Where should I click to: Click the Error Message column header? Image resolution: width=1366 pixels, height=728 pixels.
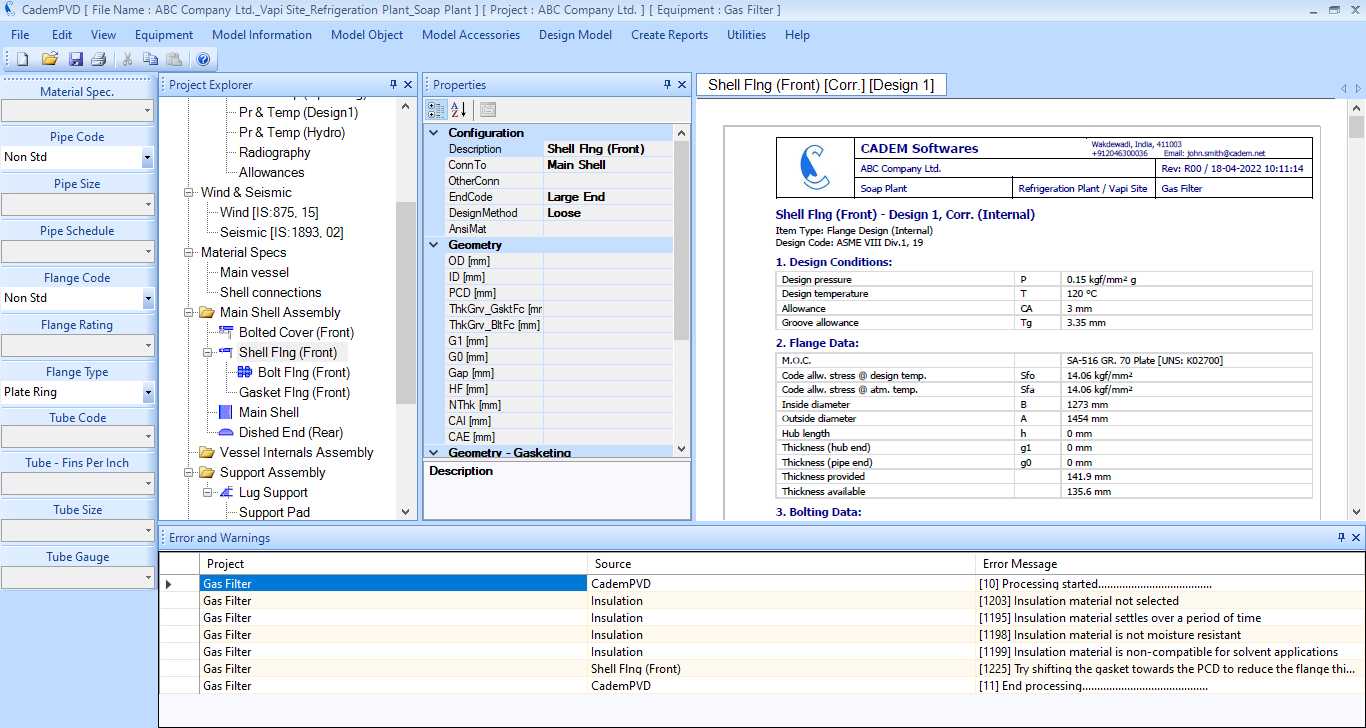click(x=1170, y=564)
